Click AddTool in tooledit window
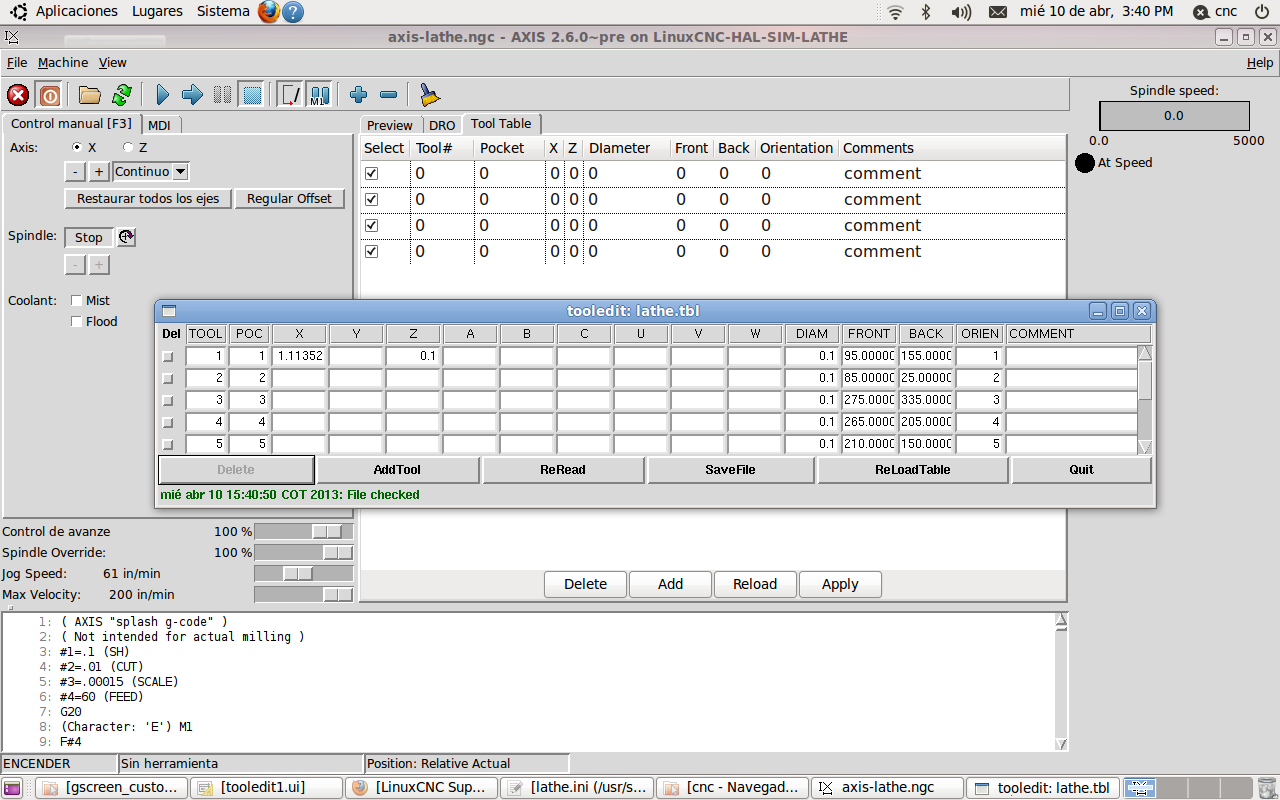The height and width of the screenshot is (800, 1280). [397, 469]
